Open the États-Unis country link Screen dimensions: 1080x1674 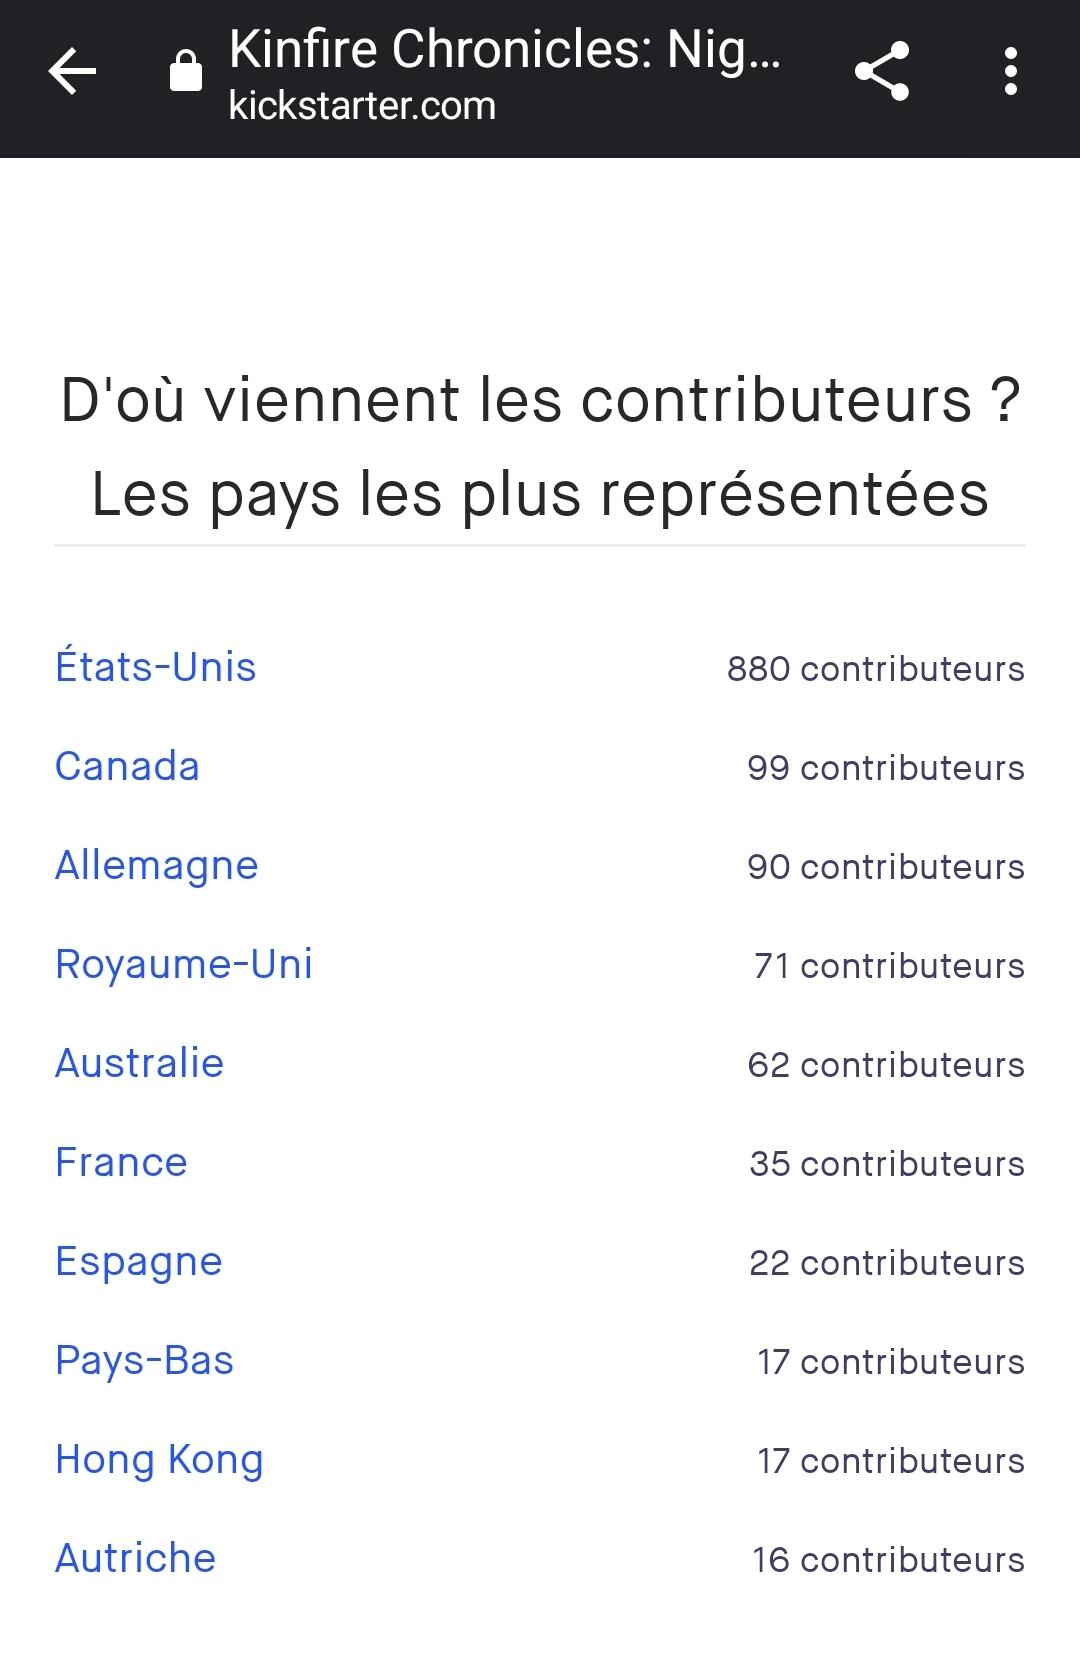[156, 667]
